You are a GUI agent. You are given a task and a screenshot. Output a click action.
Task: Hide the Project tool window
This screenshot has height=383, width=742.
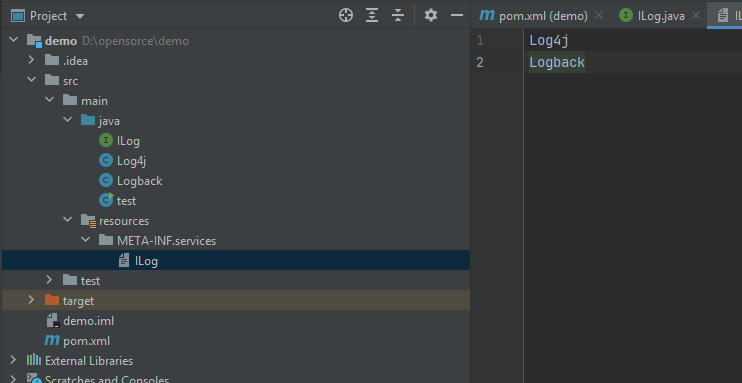click(457, 16)
